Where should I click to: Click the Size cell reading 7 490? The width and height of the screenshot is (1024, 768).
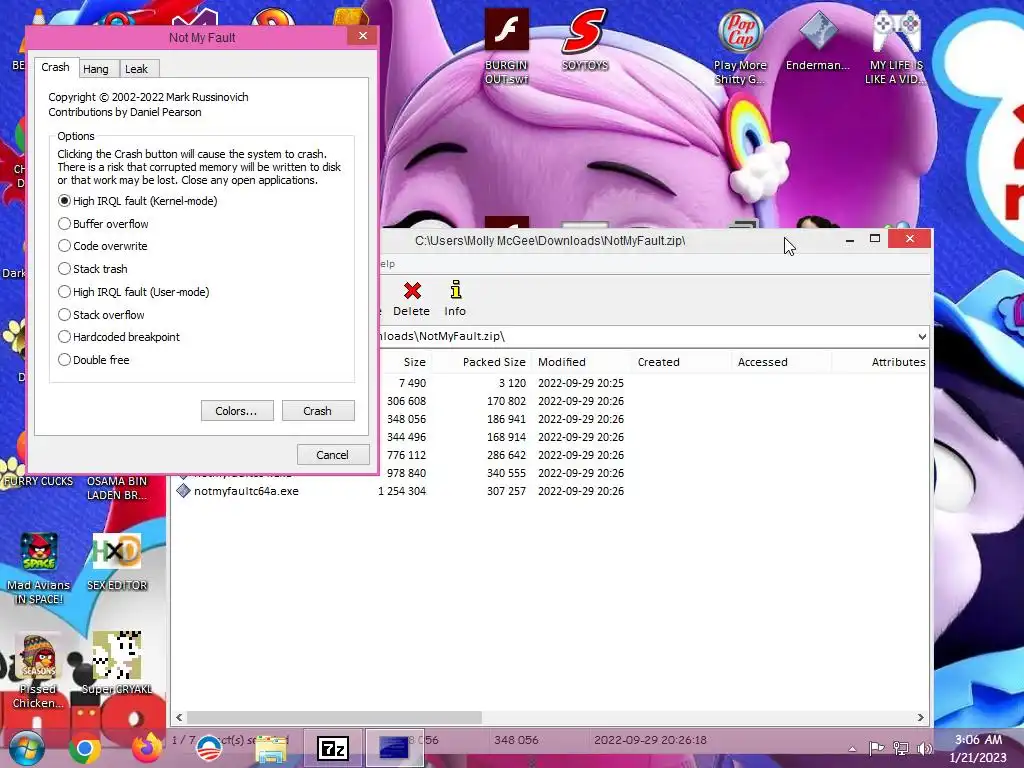coord(412,383)
